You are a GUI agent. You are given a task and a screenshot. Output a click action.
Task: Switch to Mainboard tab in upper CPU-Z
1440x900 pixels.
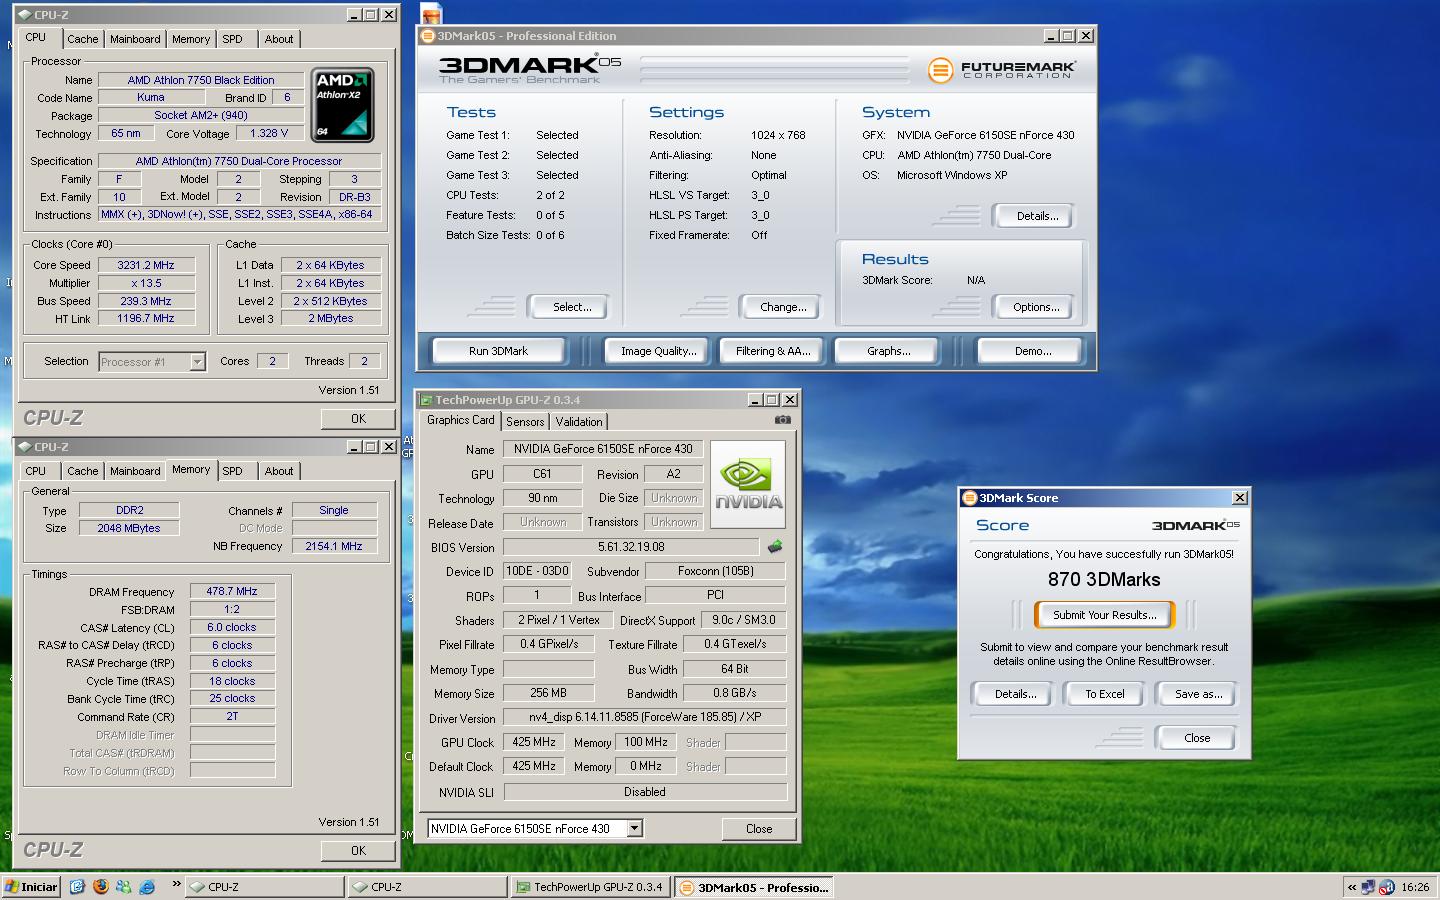pyautogui.click(x=135, y=39)
